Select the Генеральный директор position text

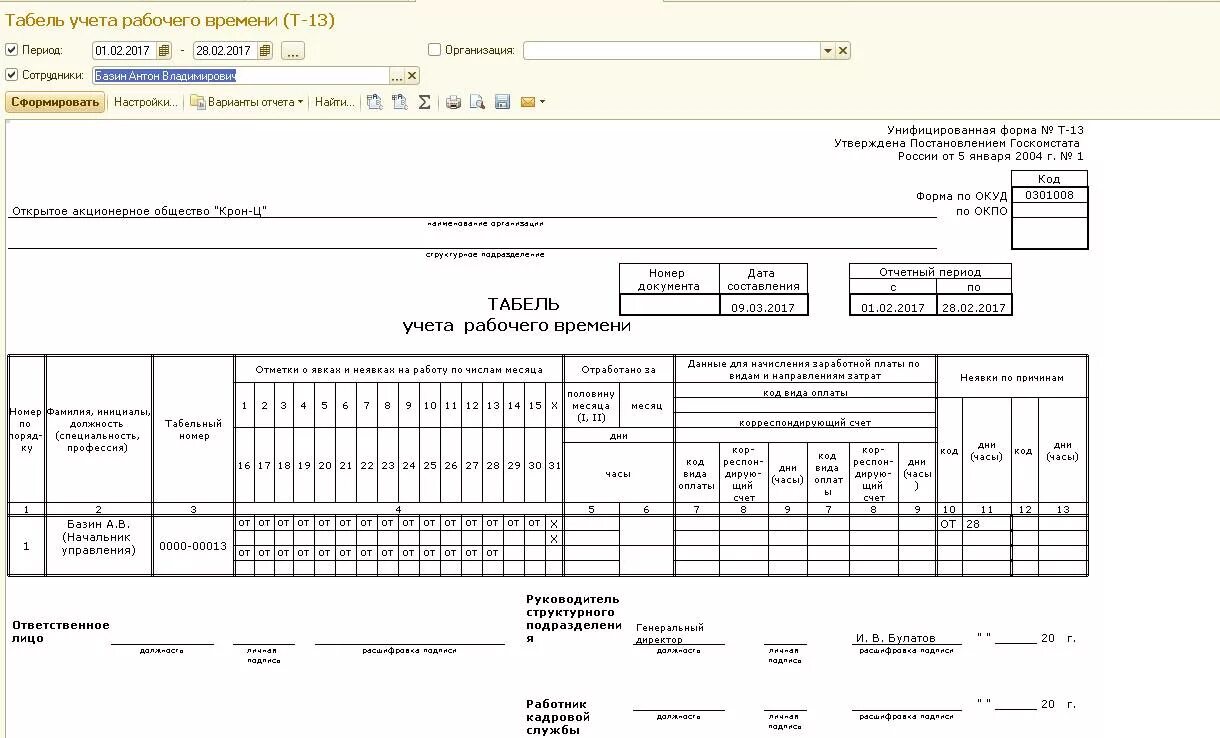point(670,633)
